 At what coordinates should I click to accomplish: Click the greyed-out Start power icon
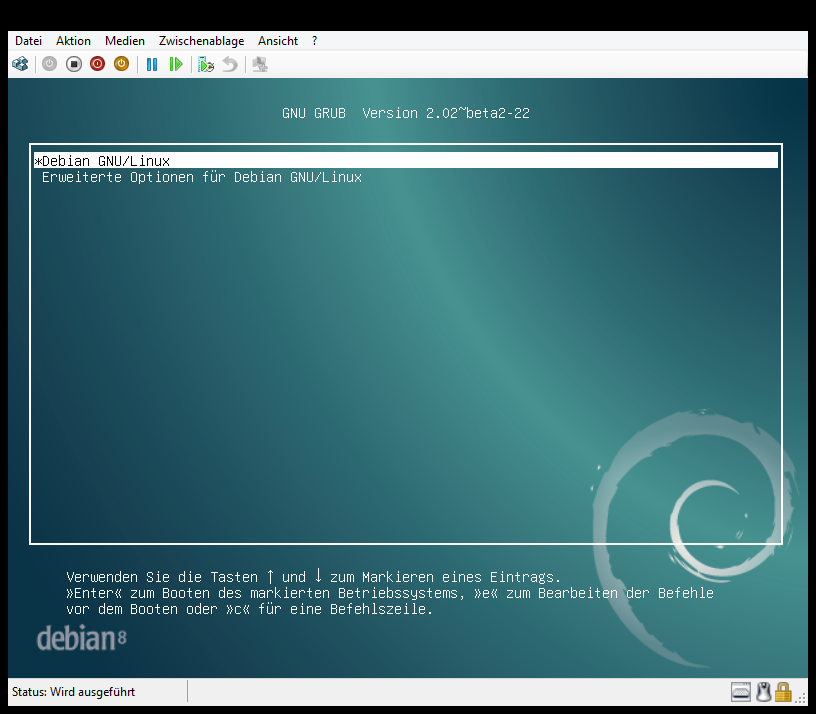click(49, 65)
